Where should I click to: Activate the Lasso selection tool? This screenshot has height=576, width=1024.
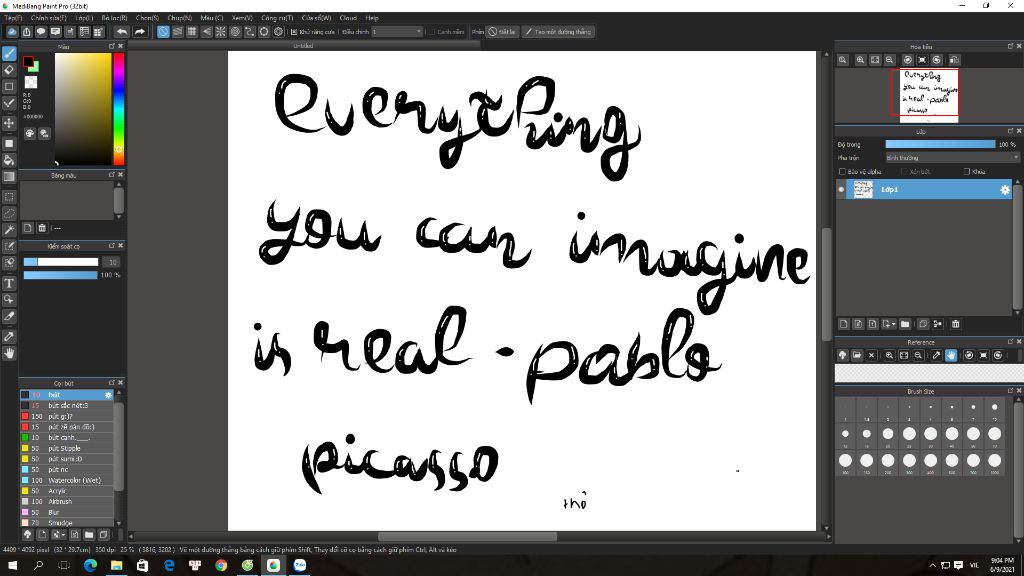(9, 213)
